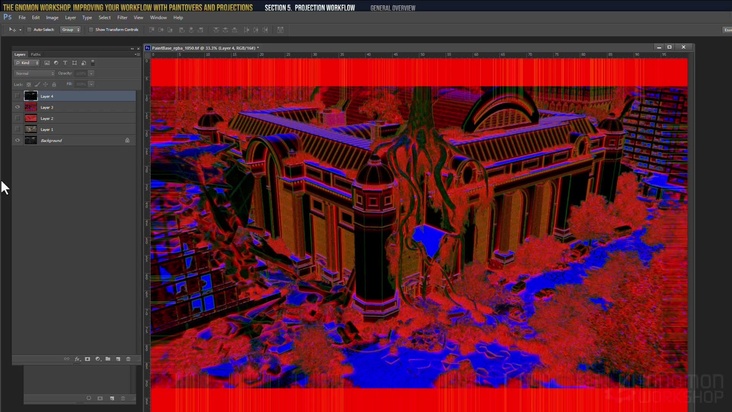Click lock all padlock icon
The height and width of the screenshot is (412, 732).
coord(54,84)
